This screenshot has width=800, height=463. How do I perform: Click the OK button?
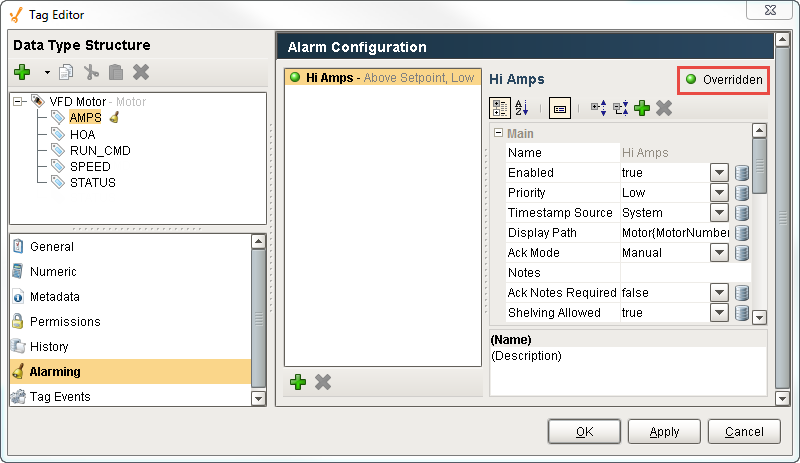(584, 432)
